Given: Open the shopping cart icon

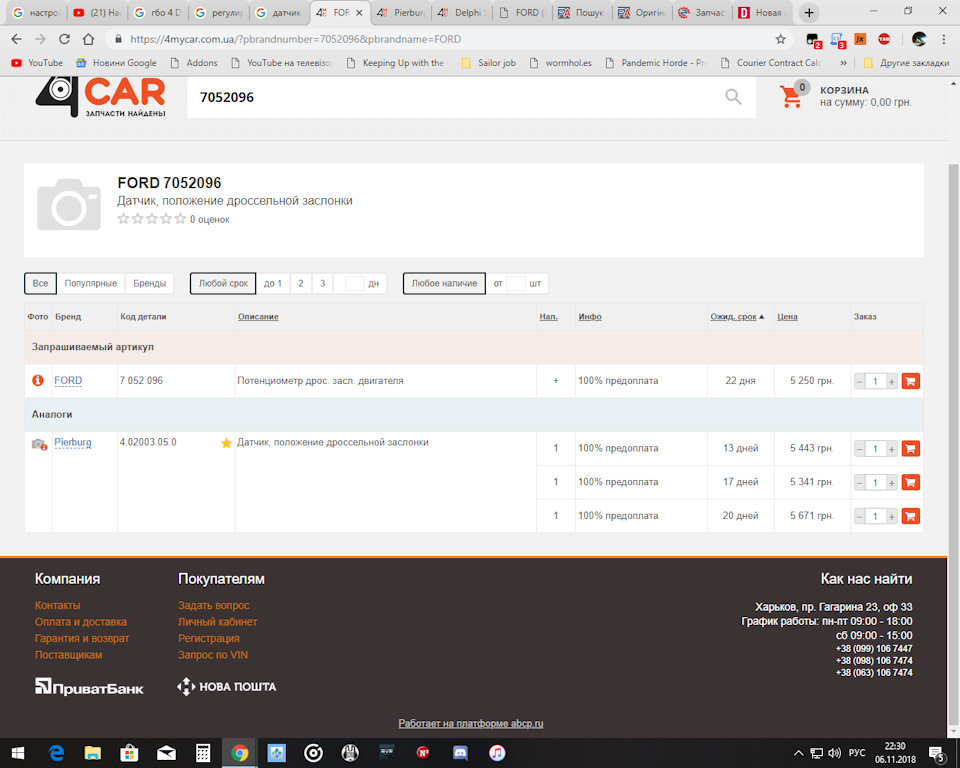Looking at the screenshot, I should pos(791,97).
